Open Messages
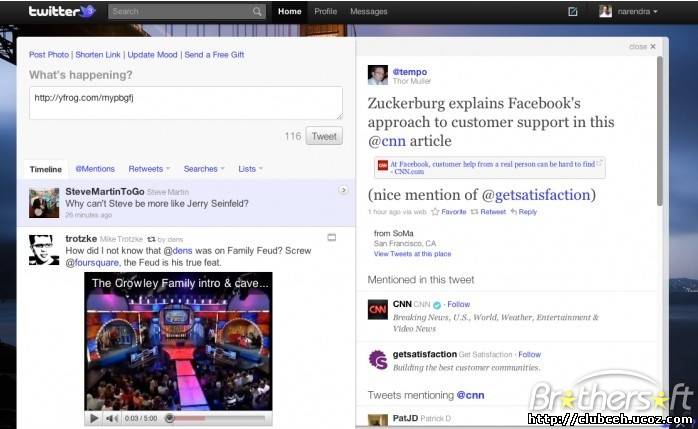The height and width of the screenshot is (429, 698). 369,12
